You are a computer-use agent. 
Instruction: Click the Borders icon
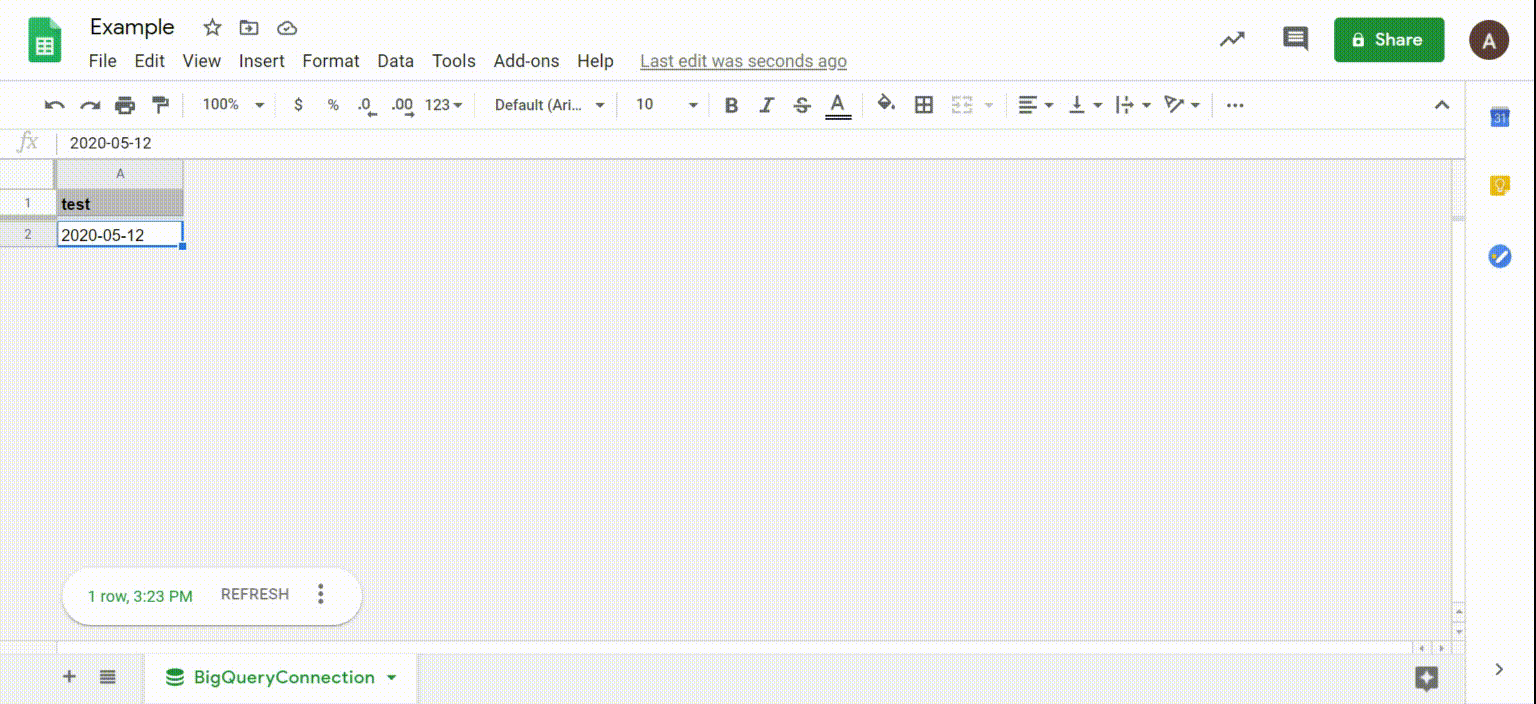pyautogui.click(x=923, y=104)
